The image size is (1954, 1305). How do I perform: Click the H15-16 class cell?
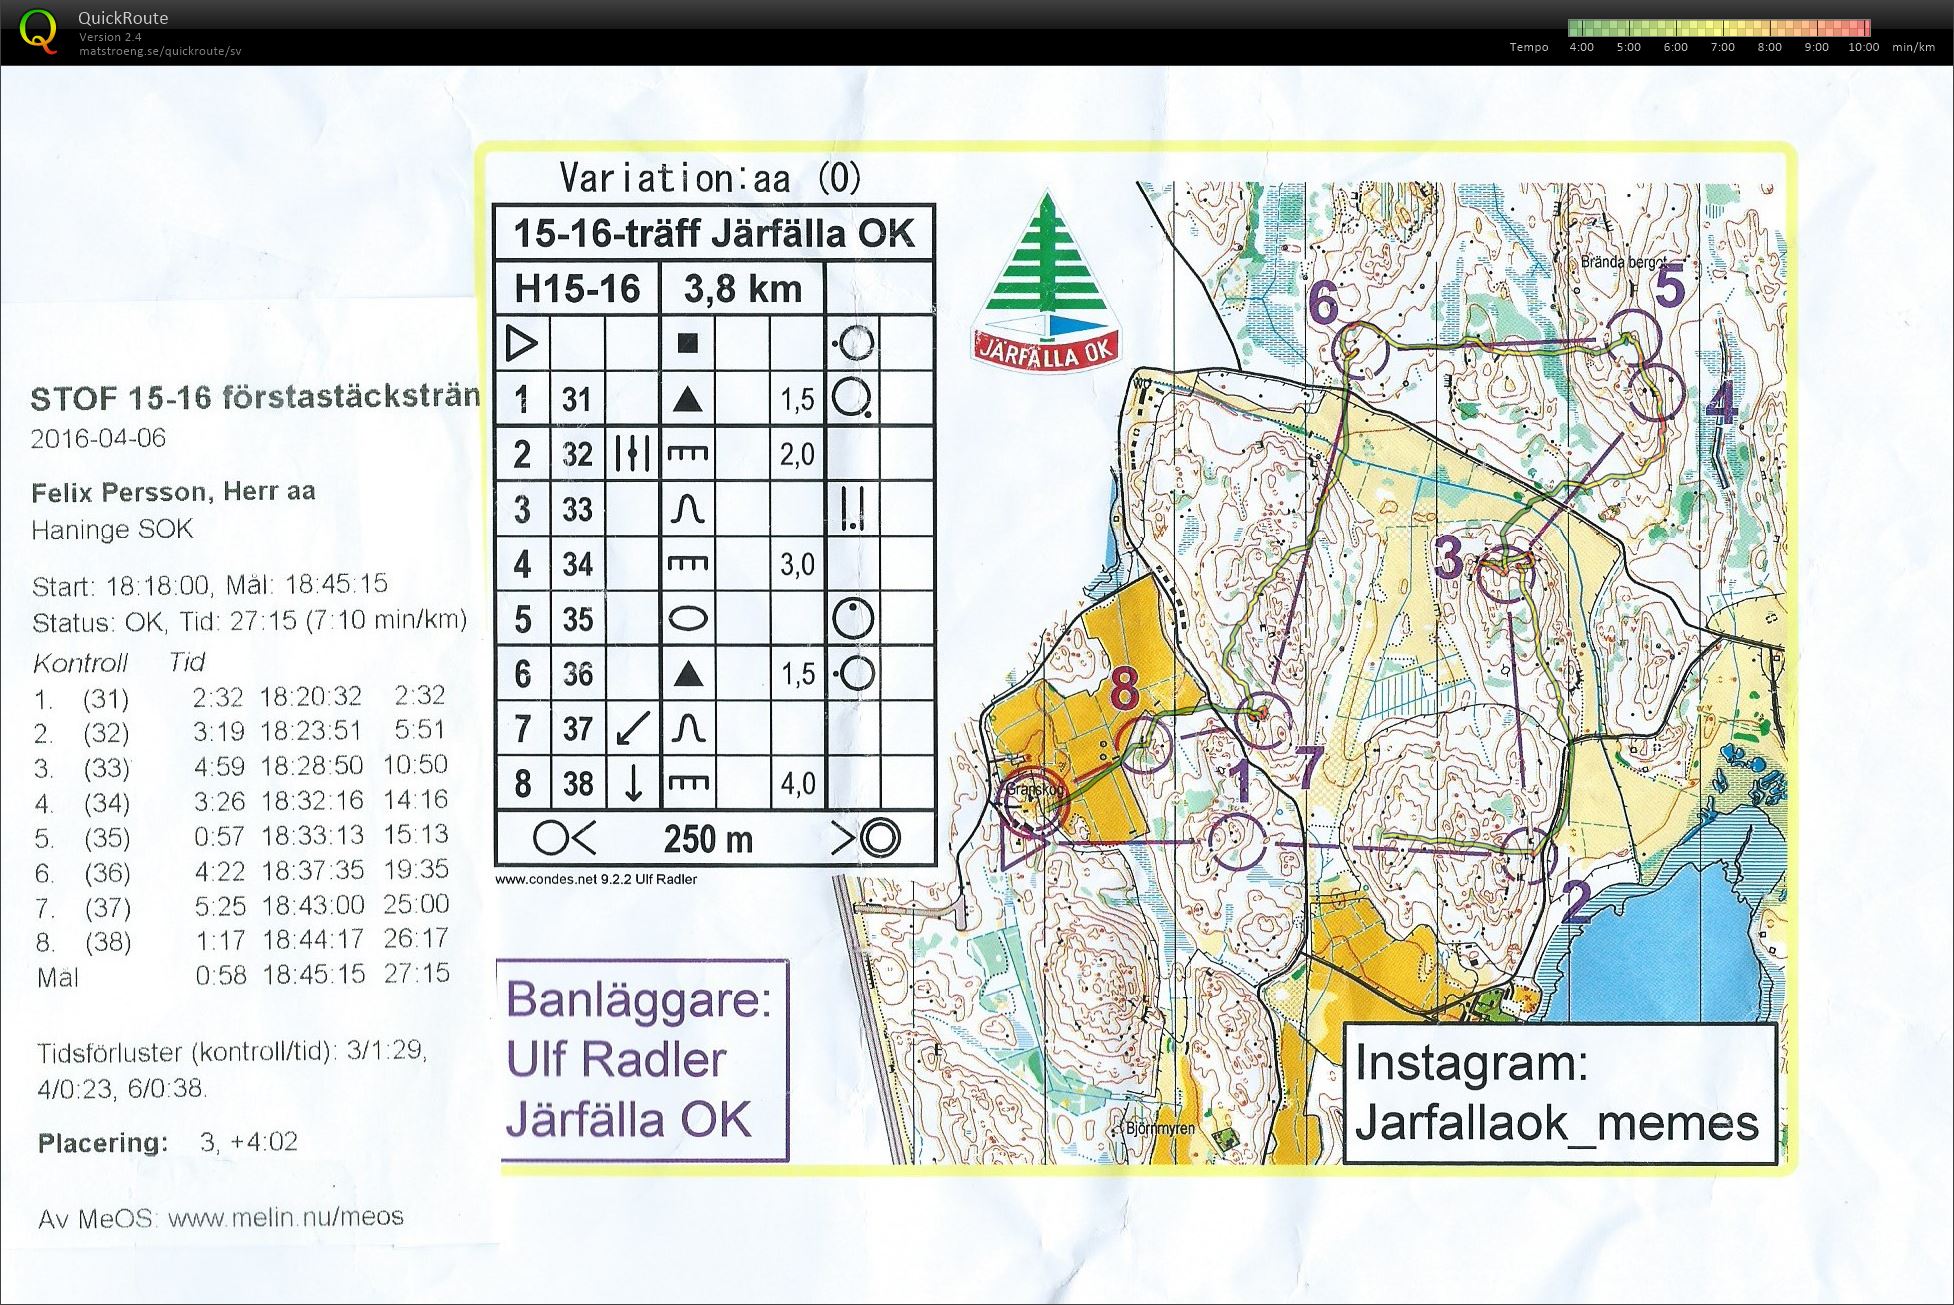(577, 289)
